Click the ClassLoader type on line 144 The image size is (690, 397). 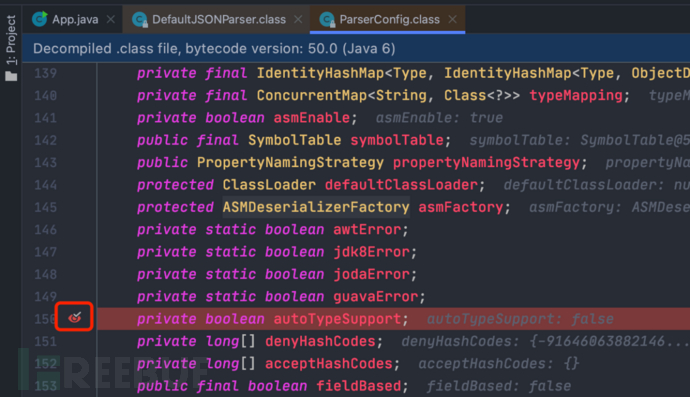269,185
